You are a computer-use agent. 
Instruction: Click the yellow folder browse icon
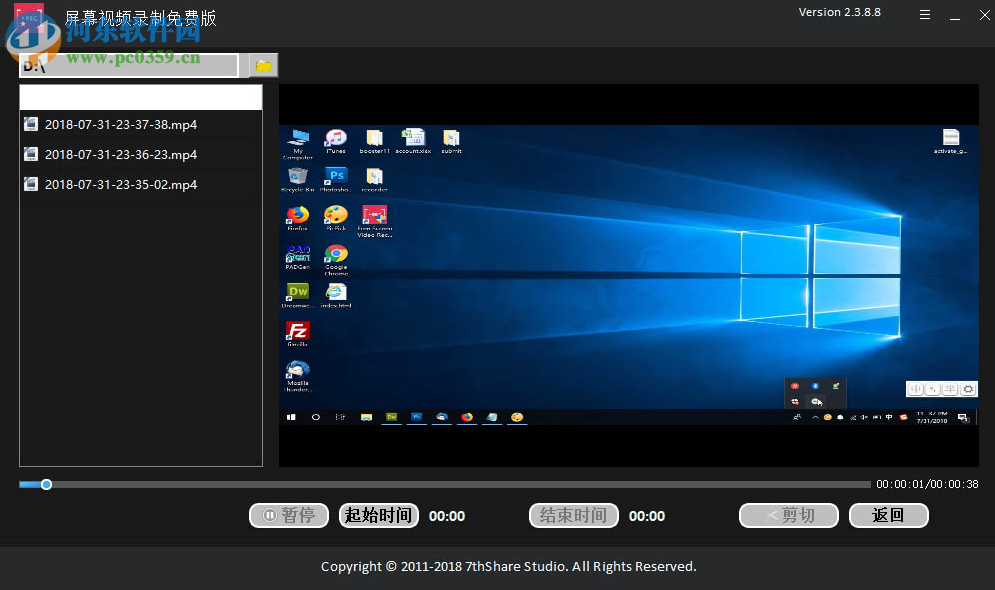[263, 66]
